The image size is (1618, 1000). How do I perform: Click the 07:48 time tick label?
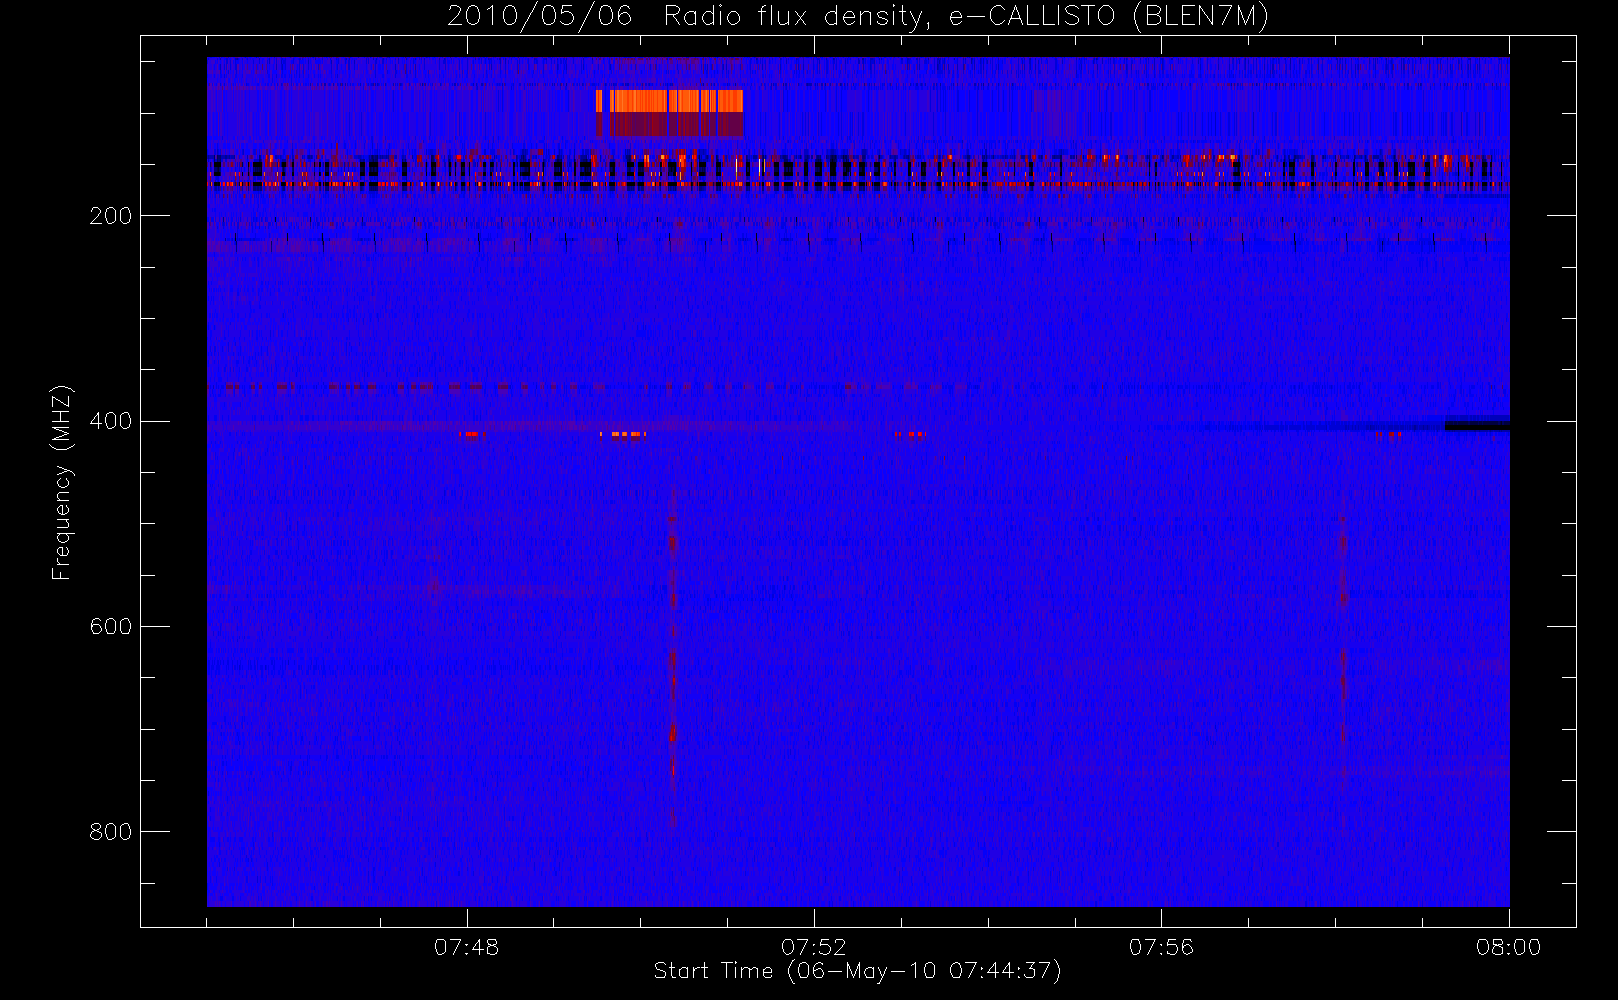466,947
